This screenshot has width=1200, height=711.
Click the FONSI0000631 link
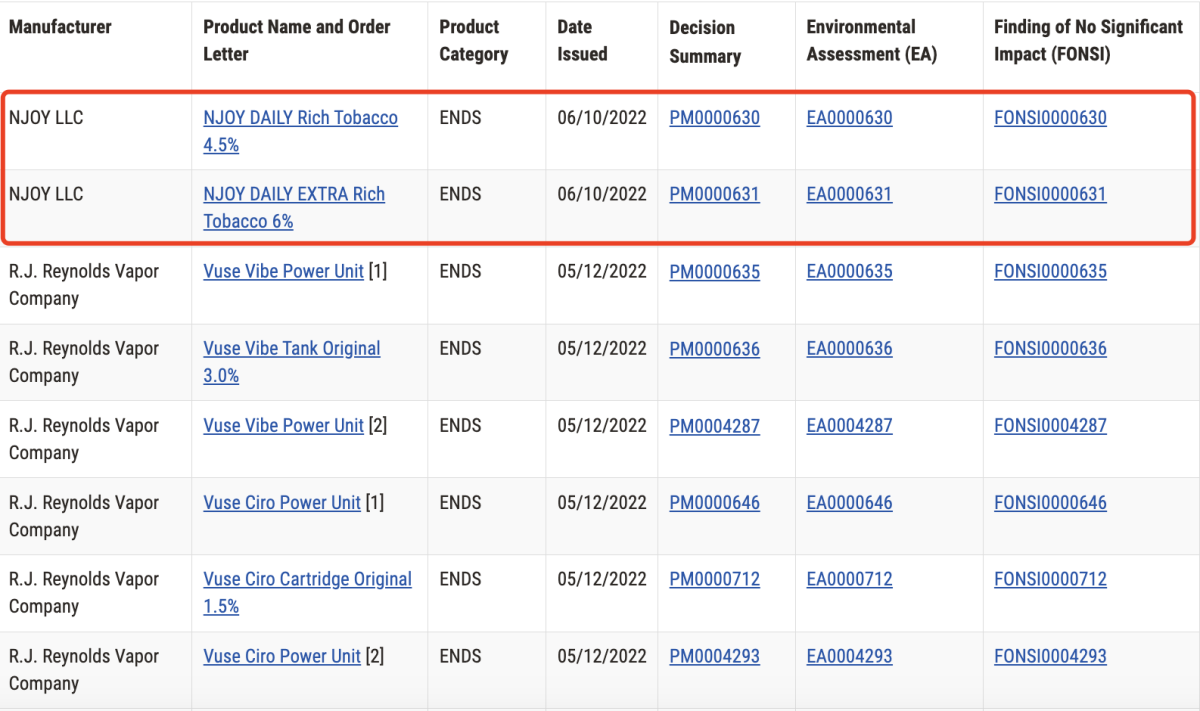pyautogui.click(x=1050, y=195)
